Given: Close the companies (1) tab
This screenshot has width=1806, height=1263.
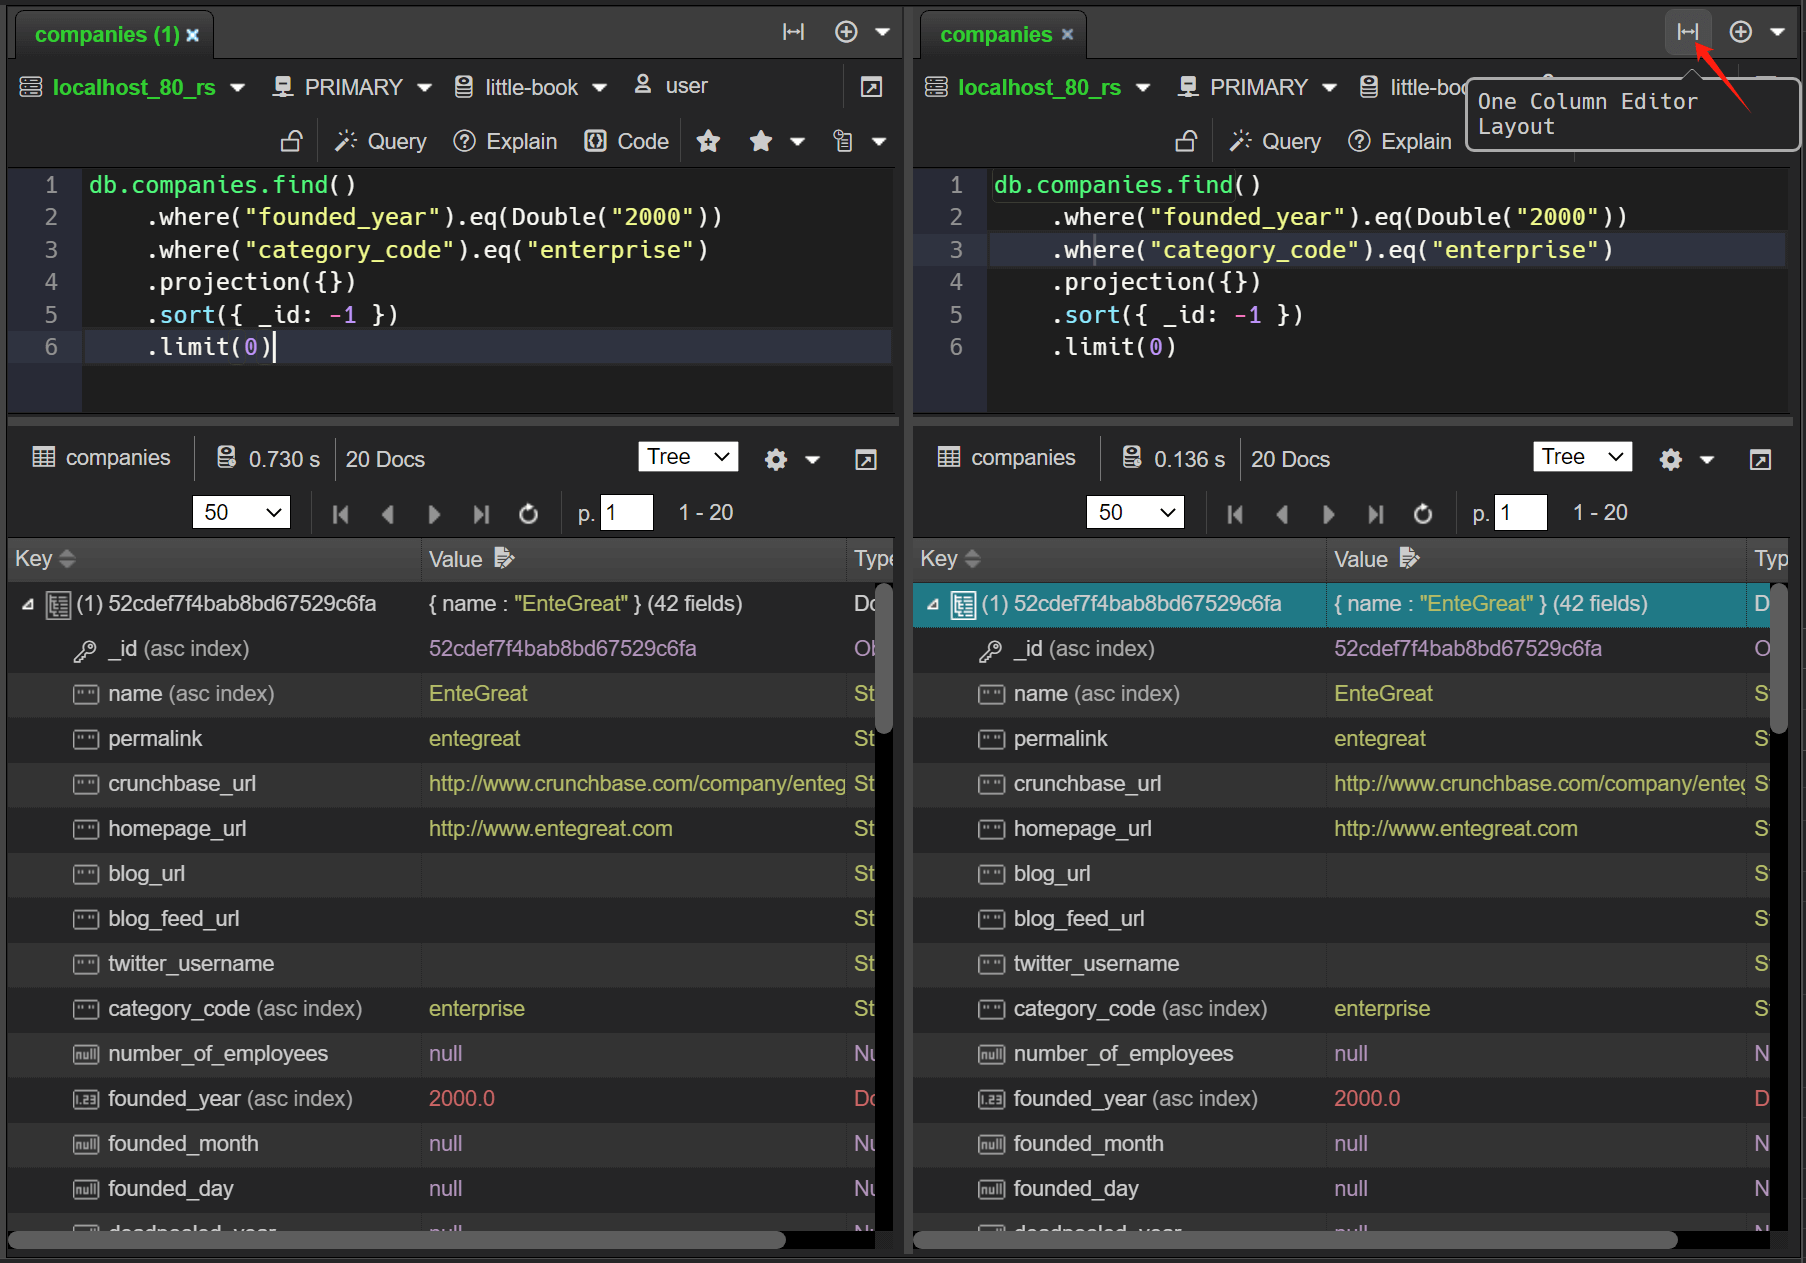Looking at the screenshot, I should (x=193, y=35).
